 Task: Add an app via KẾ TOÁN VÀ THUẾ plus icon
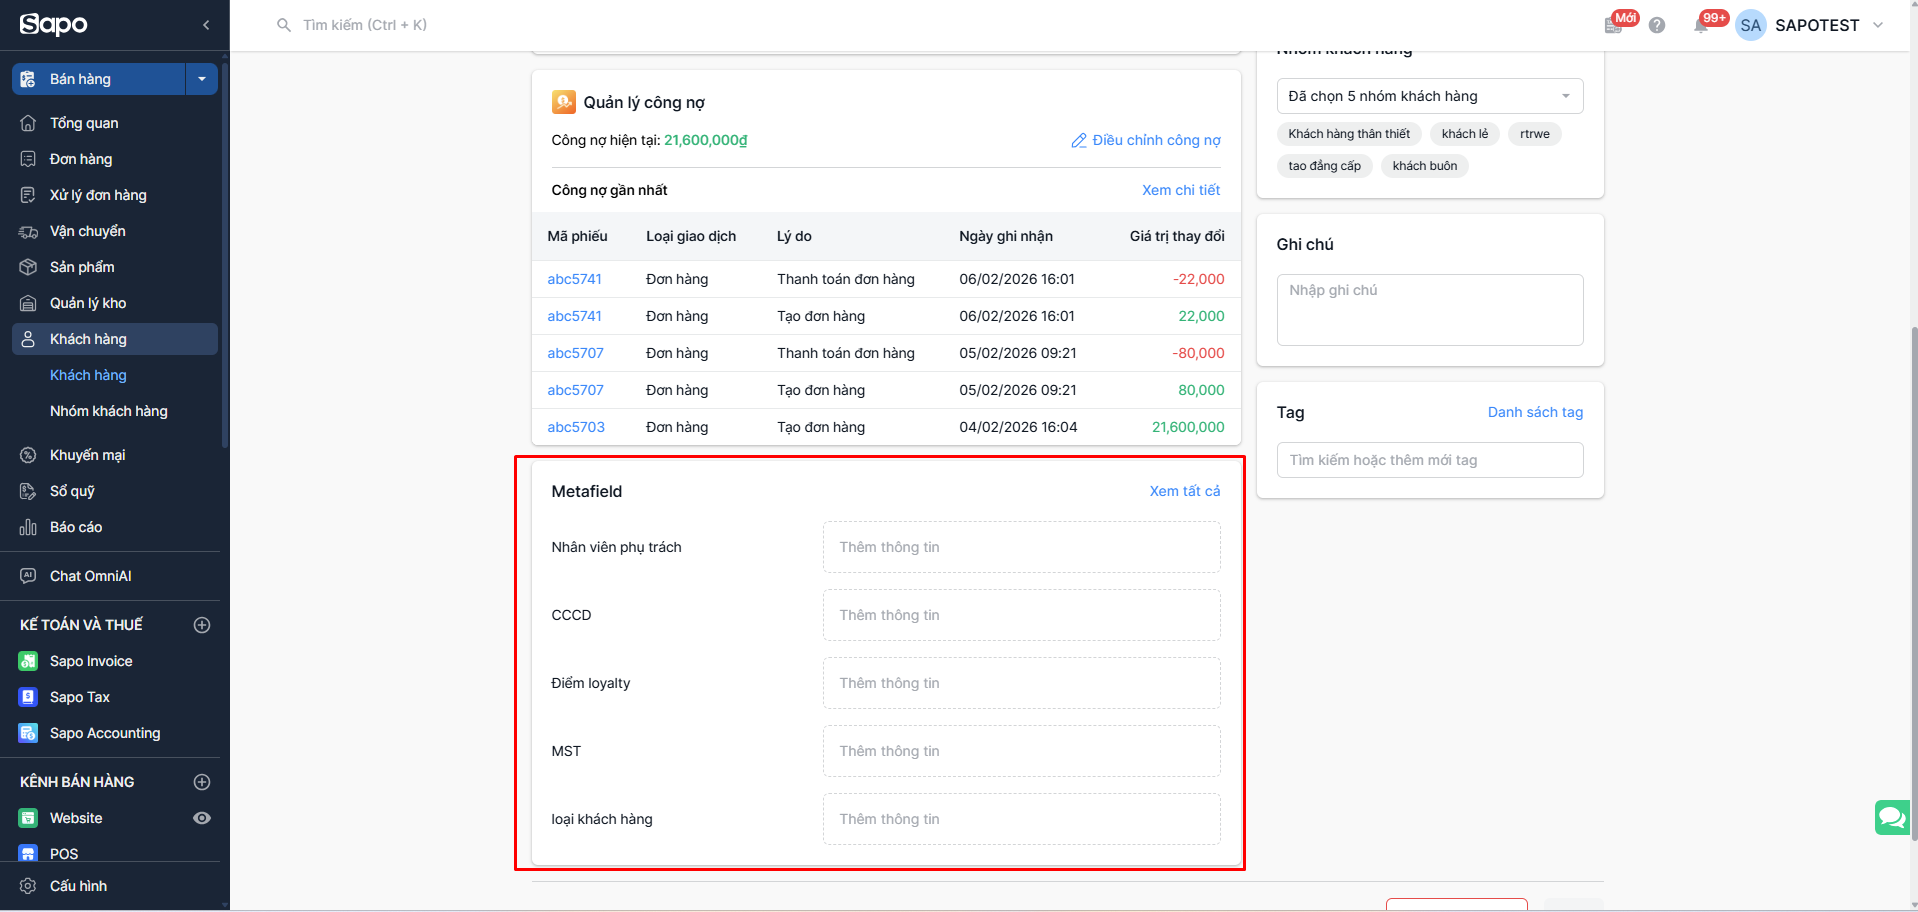pos(202,625)
